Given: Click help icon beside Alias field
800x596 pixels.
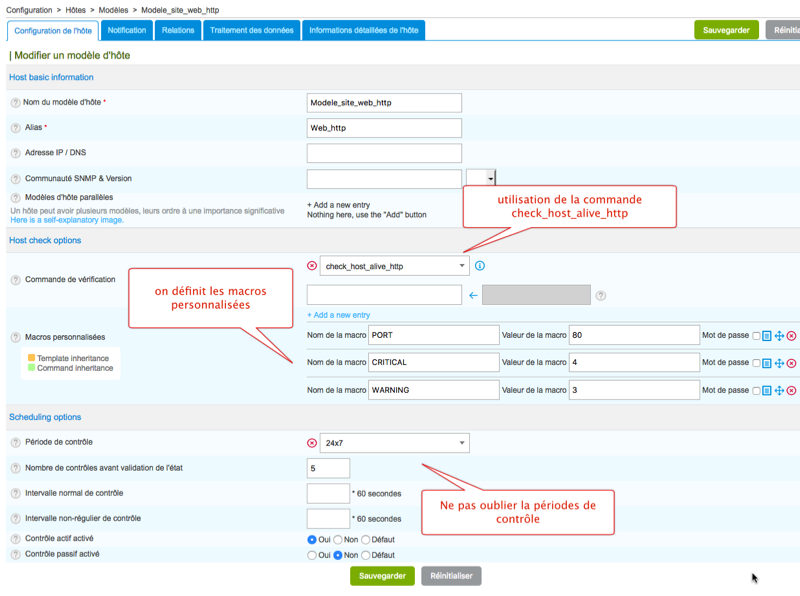Looking at the screenshot, I should [x=15, y=128].
